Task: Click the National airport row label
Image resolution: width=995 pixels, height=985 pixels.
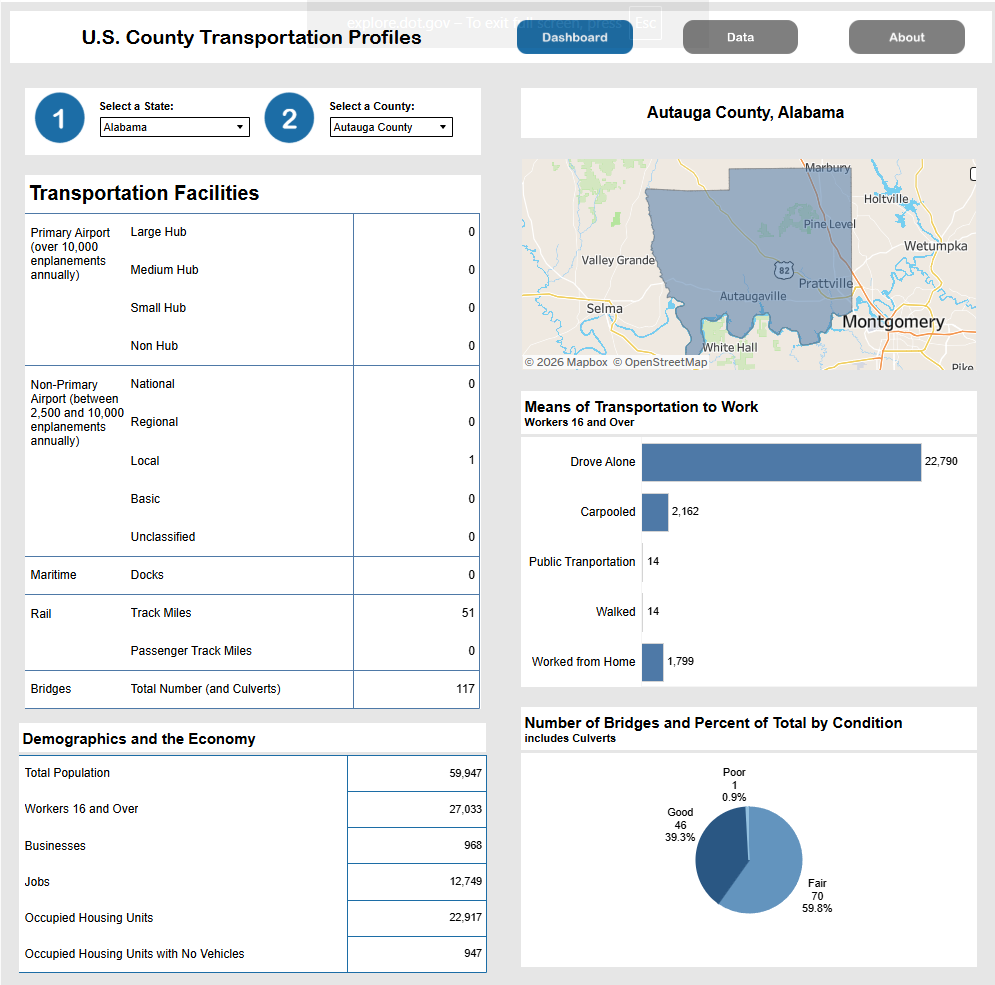Action: tap(152, 384)
